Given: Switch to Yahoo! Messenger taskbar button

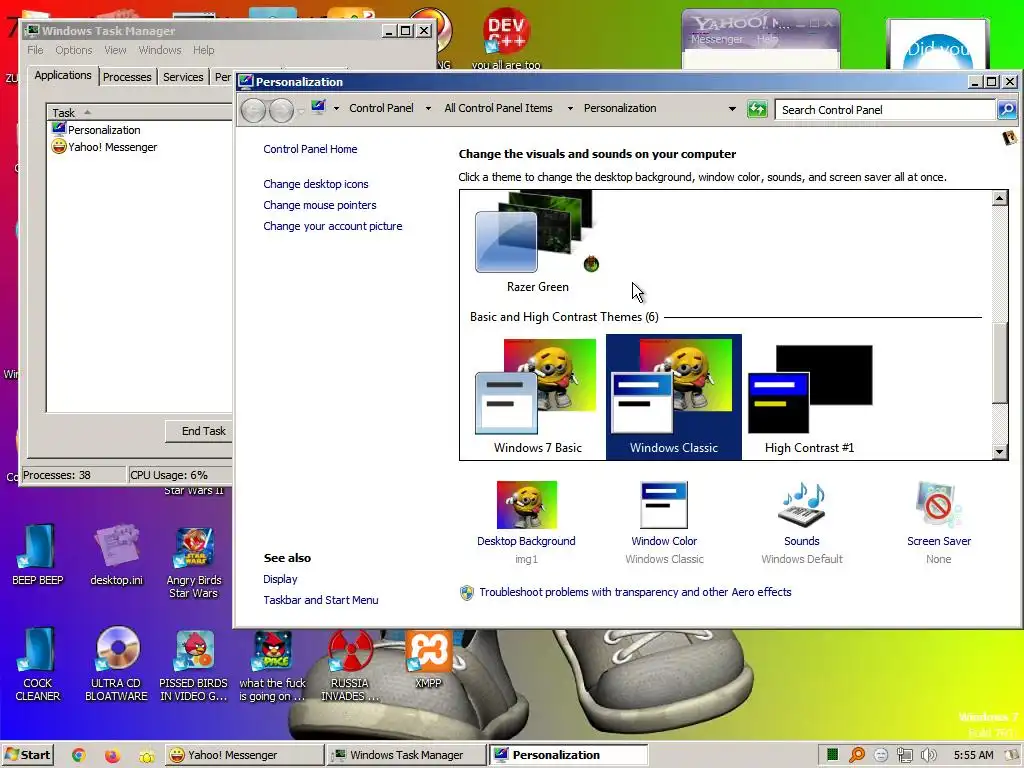Looking at the screenshot, I should pyautogui.click(x=244, y=755).
